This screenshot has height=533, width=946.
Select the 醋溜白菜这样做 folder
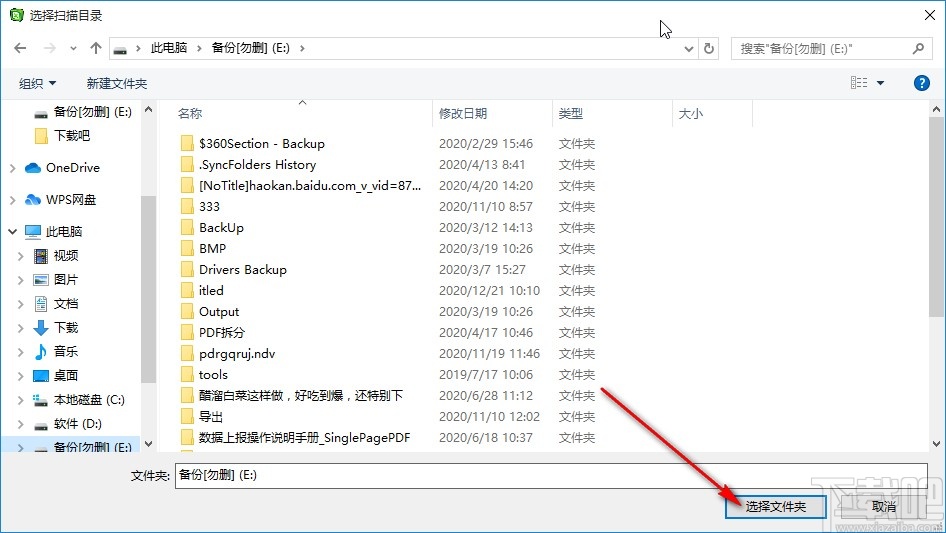pos(301,396)
